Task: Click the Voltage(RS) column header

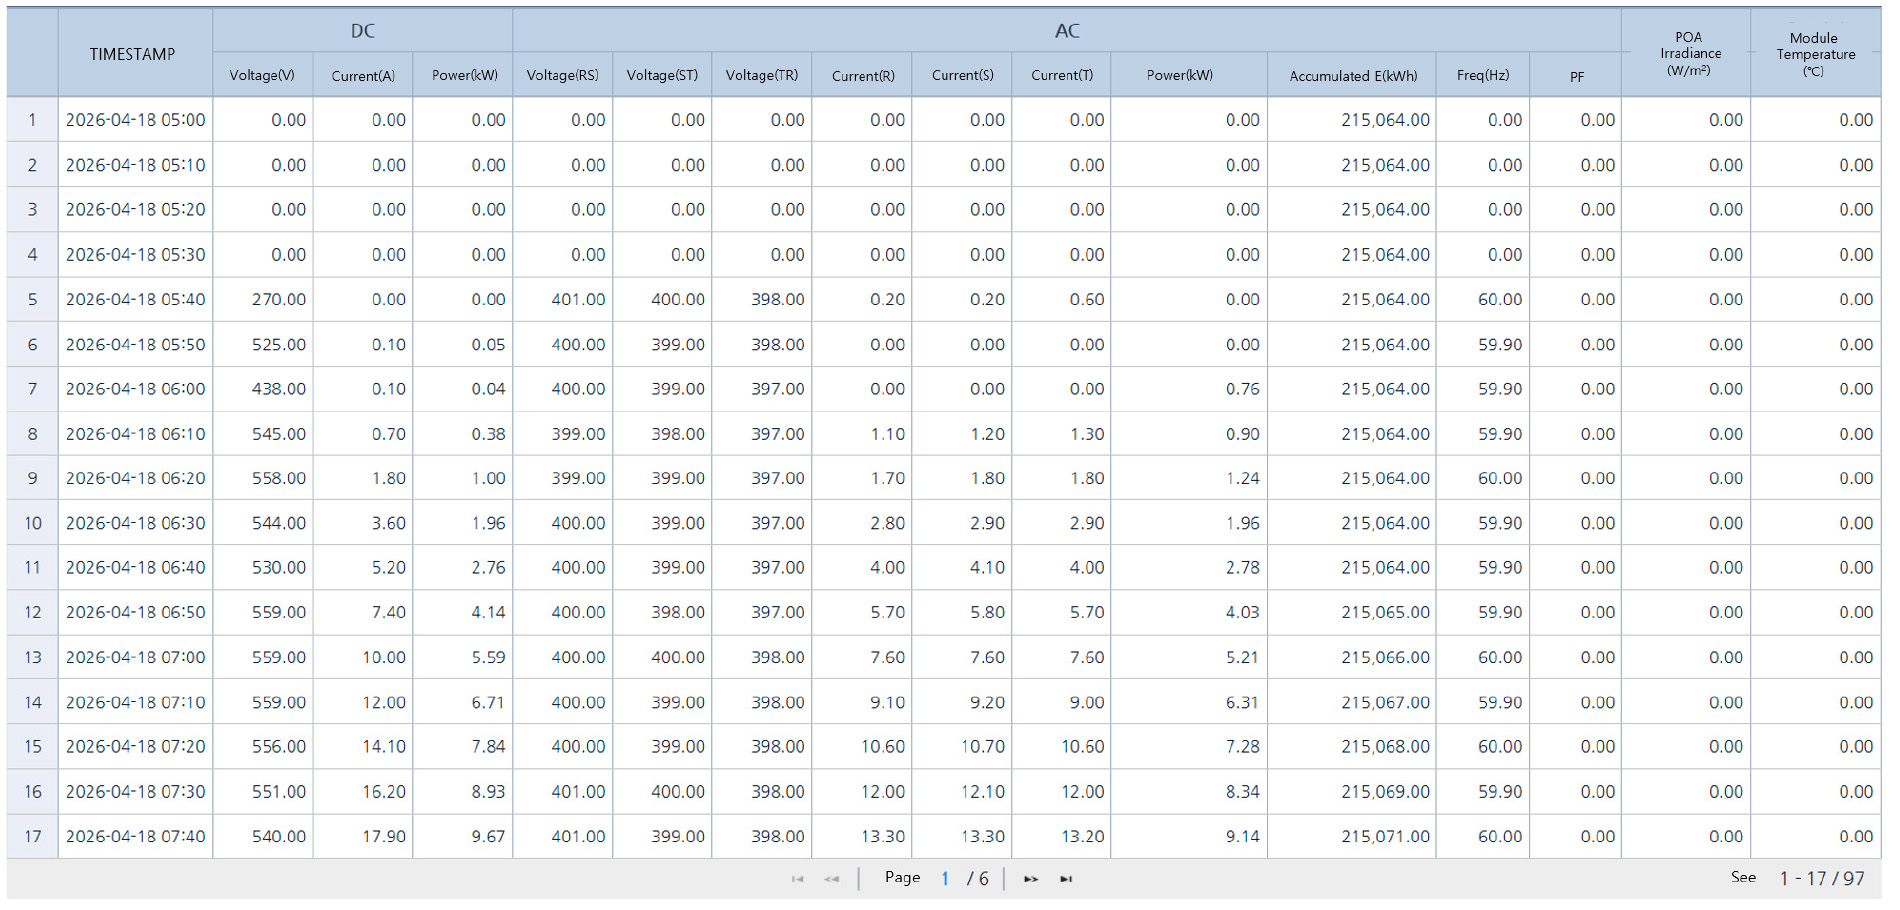Action: click(563, 75)
